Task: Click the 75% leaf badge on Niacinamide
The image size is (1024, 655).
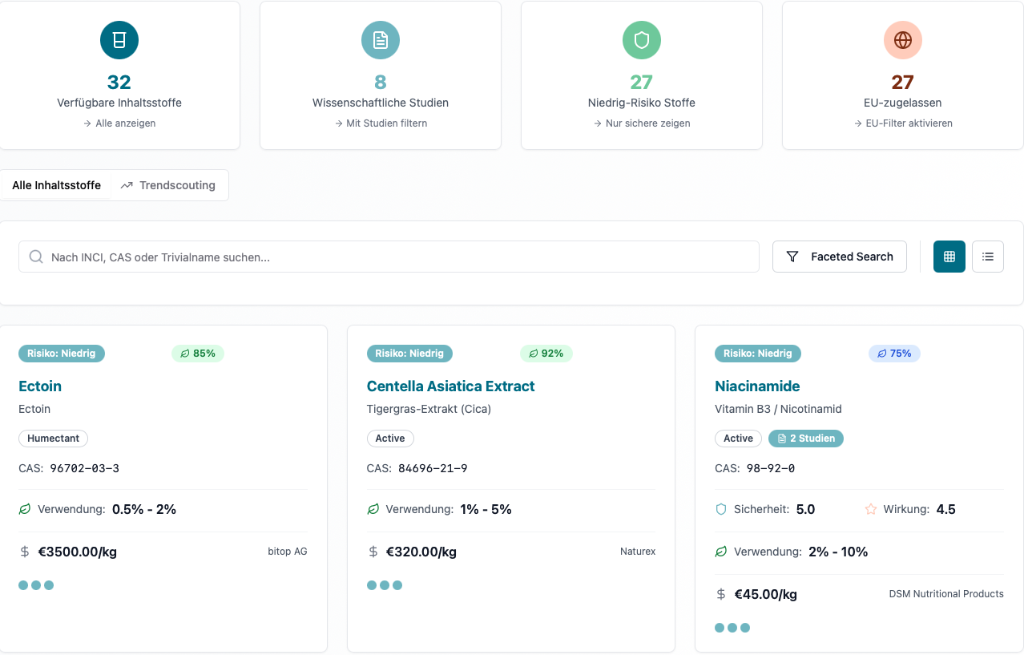Action: [x=894, y=353]
